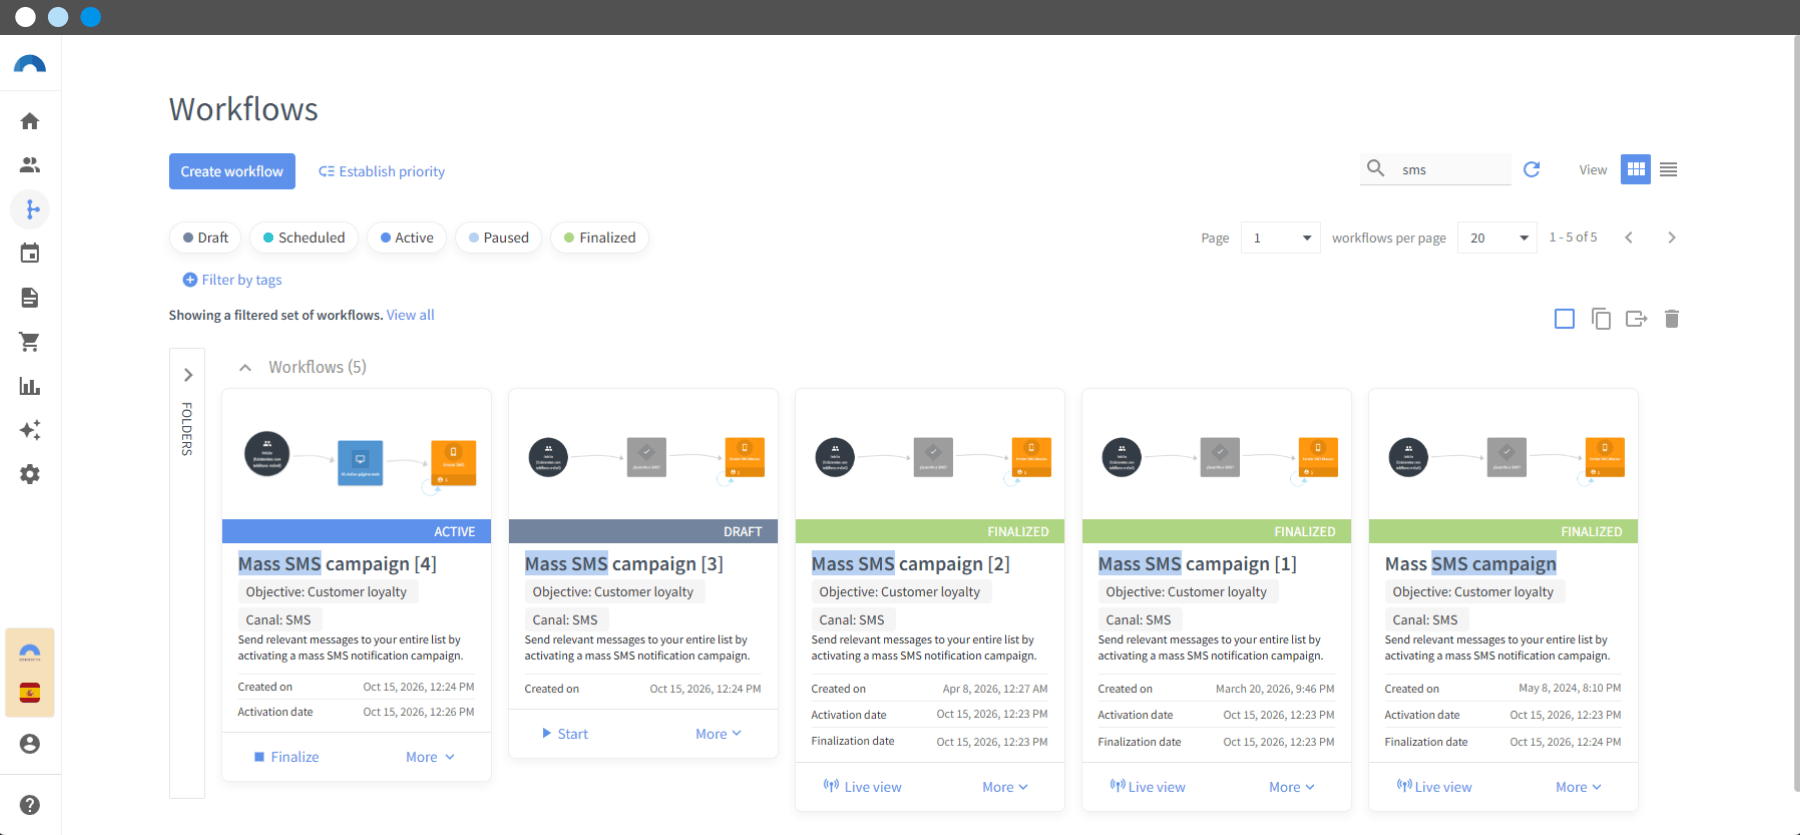This screenshot has height=835, width=1800.
Task: Switch to list view layout
Action: click(1668, 170)
